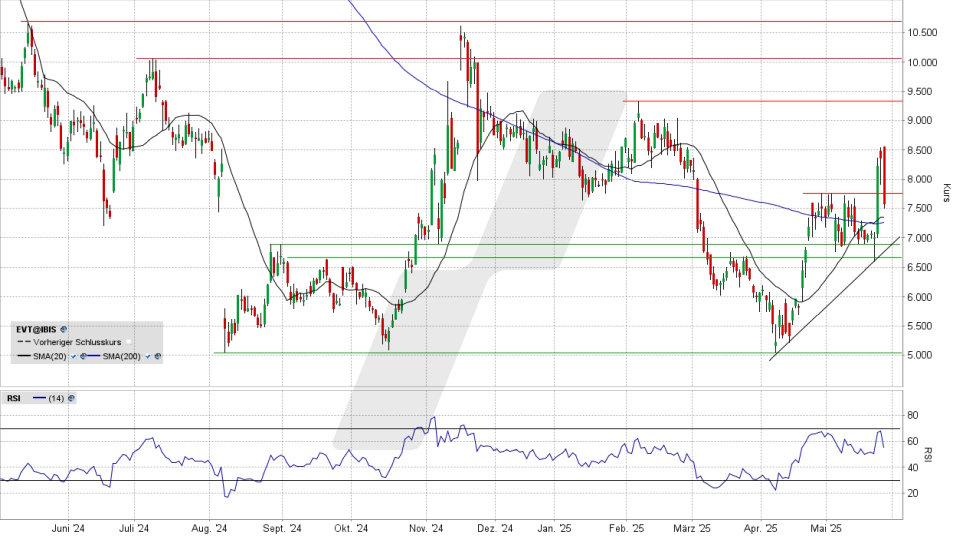
Task: Click the EVT@IBIS ticker label
Action: click(36, 329)
